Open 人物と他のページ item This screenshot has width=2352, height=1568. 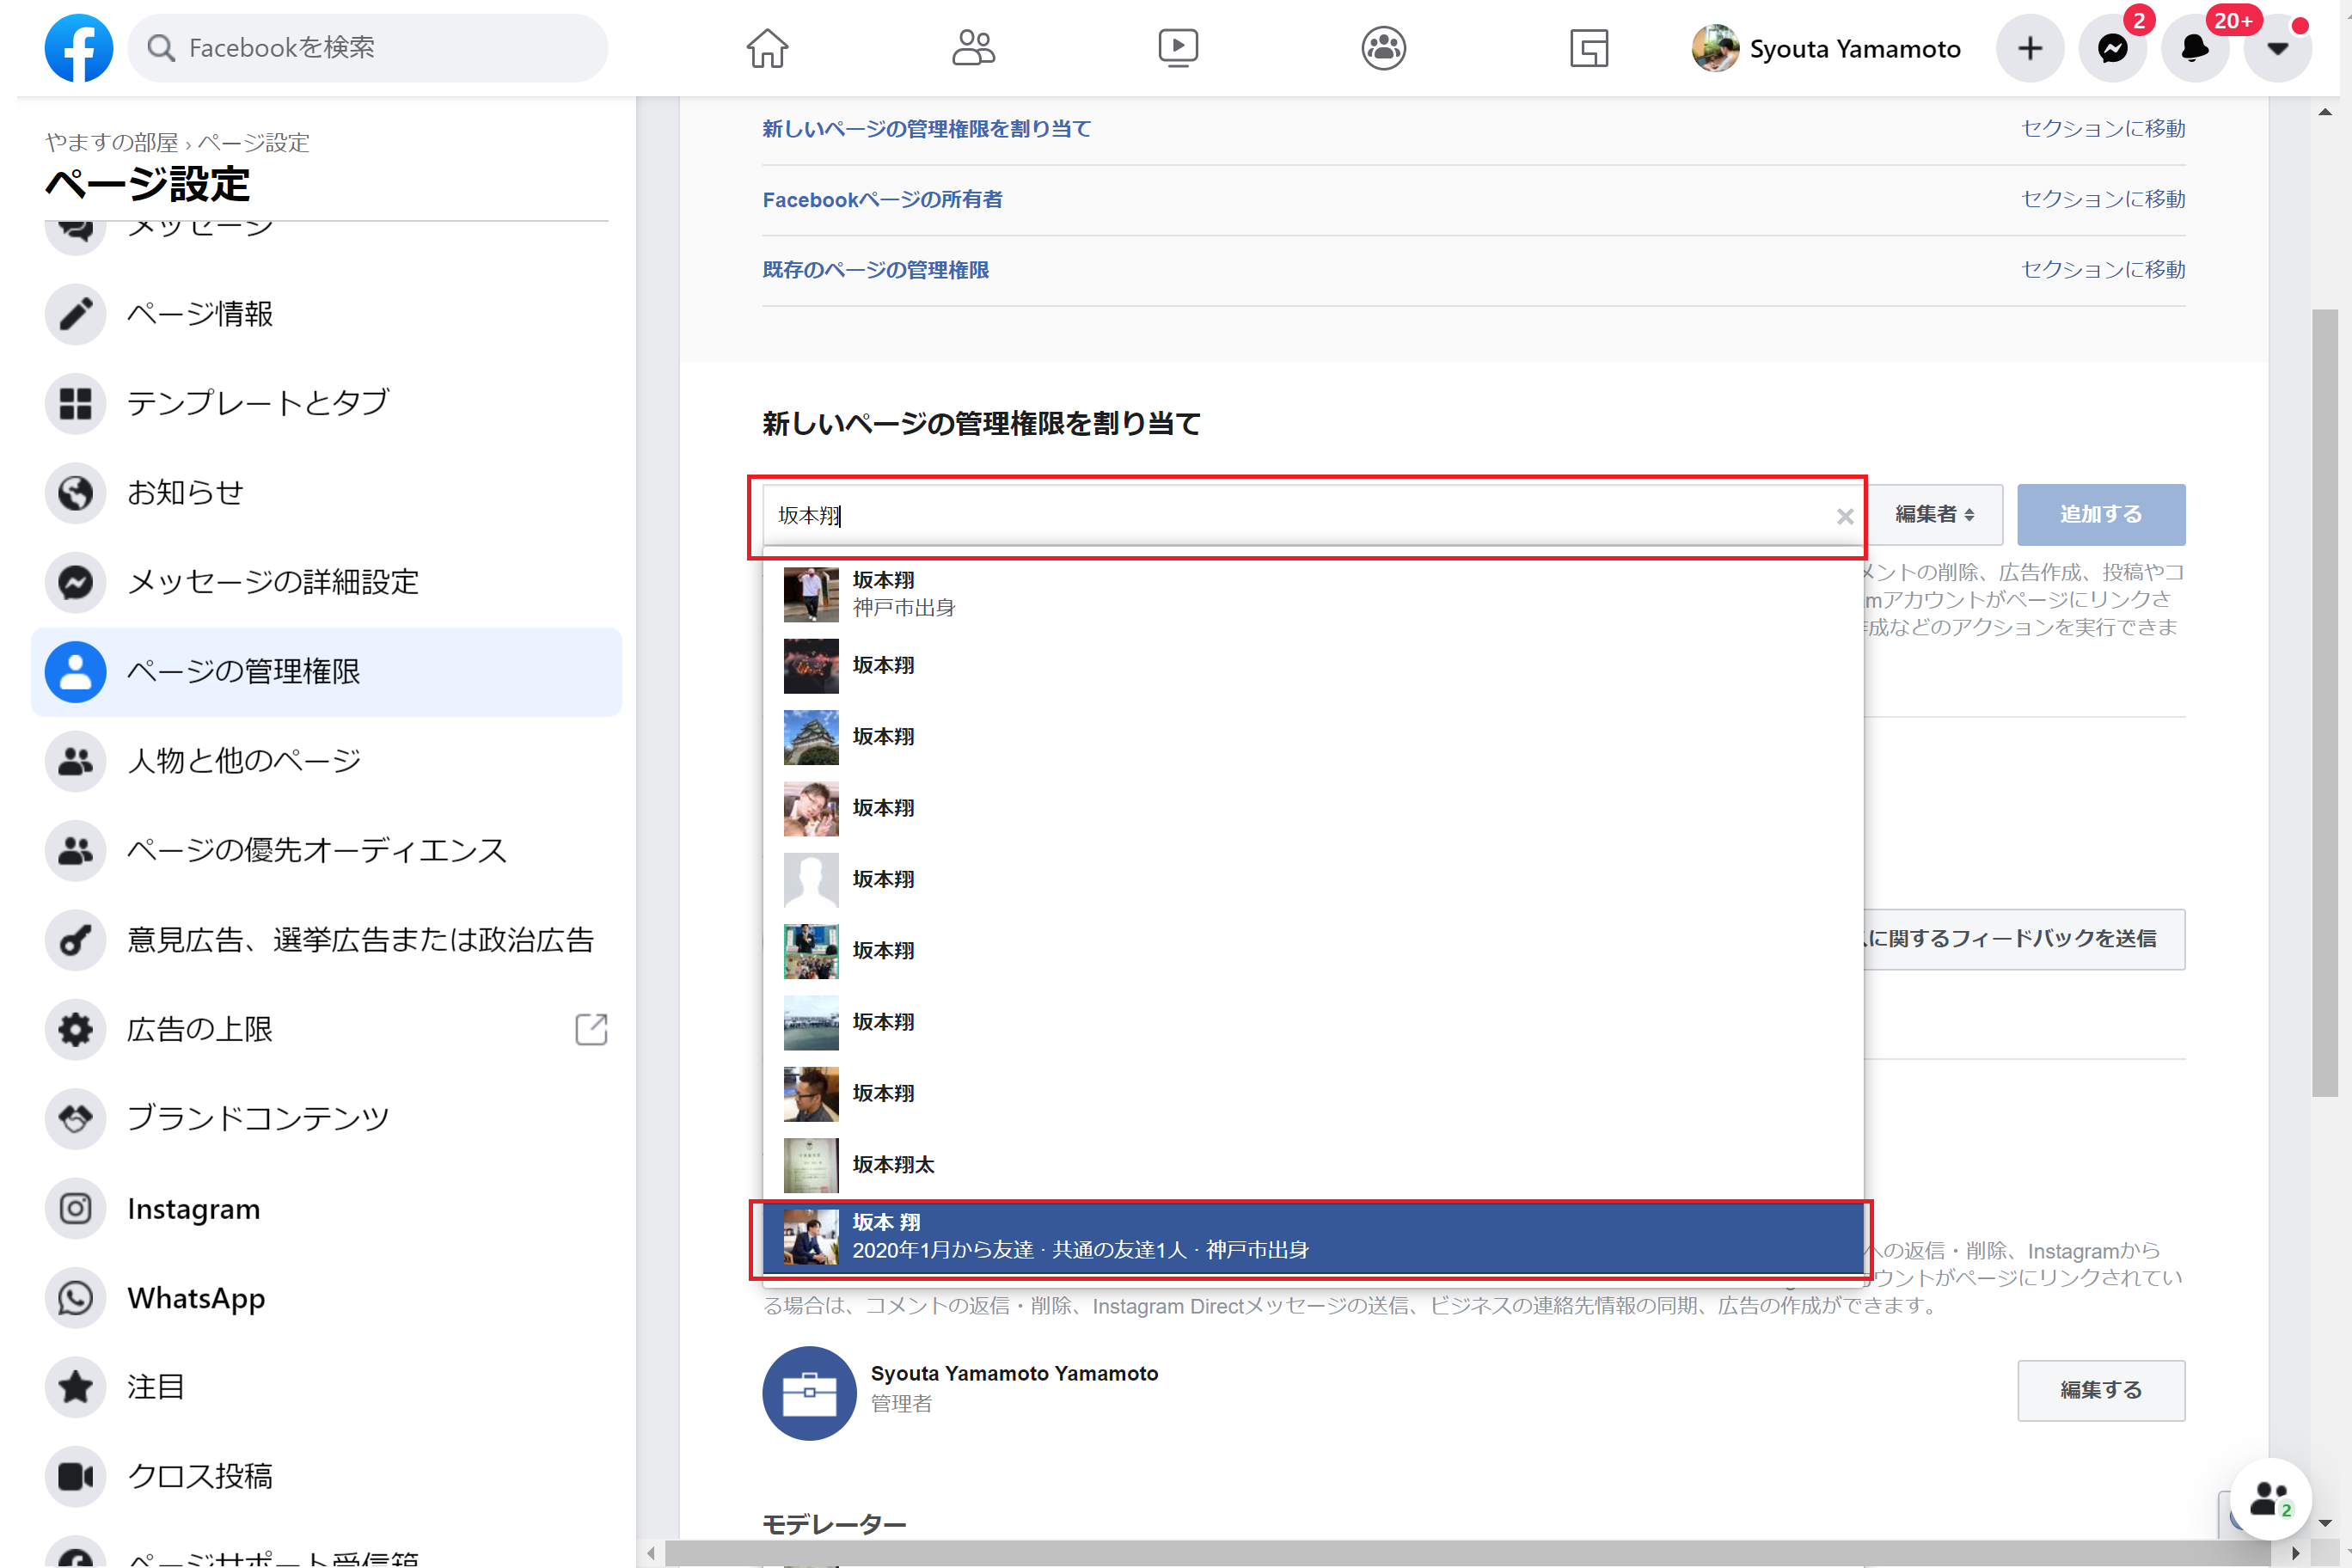[x=326, y=760]
